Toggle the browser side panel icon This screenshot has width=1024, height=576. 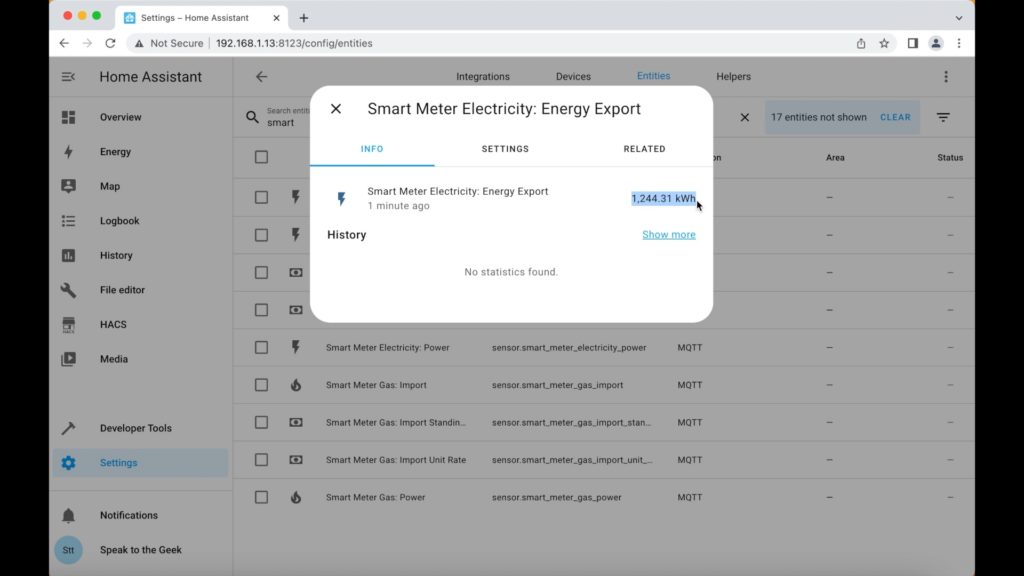coord(912,43)
